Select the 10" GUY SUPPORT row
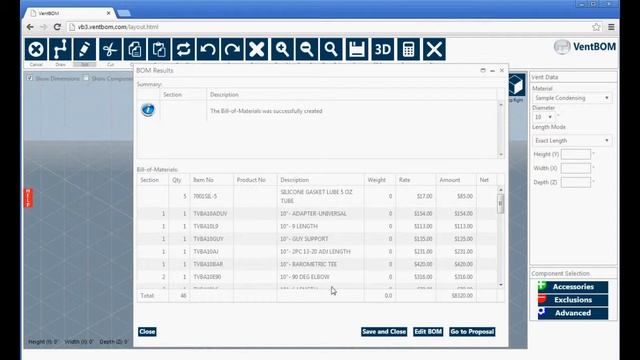Image resolution: width=640 pixels, height=360 pixels. point(317,239)
